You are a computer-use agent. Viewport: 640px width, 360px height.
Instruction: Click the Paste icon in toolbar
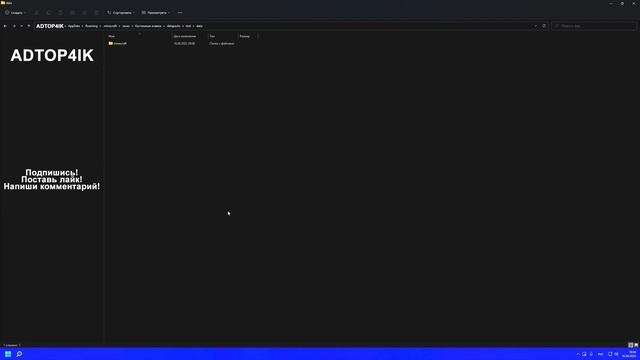pyautogui.click(x=60, y=13)
